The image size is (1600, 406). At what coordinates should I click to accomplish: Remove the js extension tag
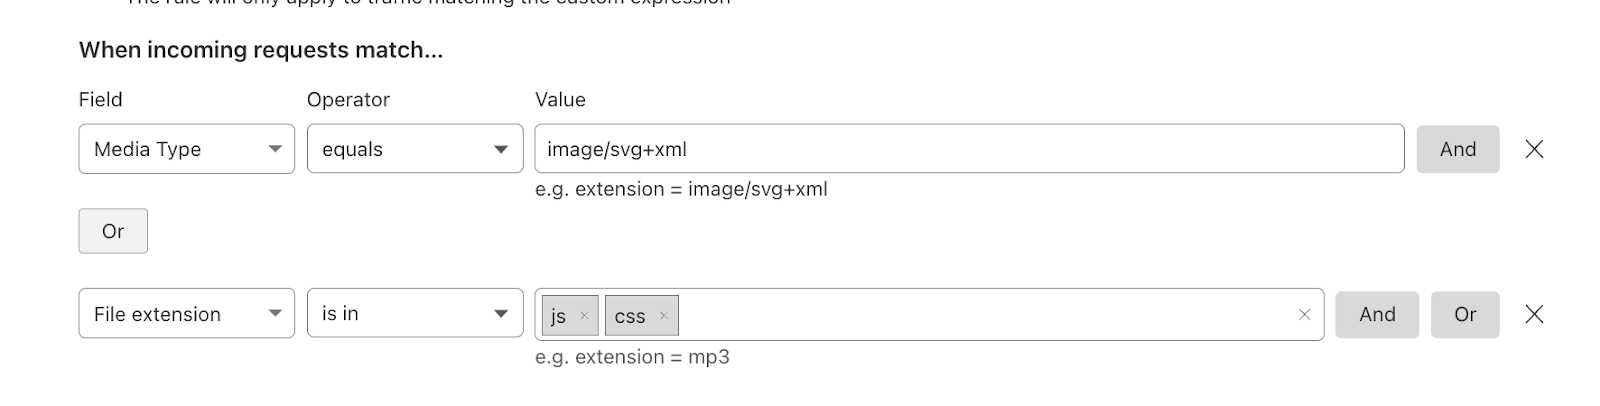click(x=584, y=316)
